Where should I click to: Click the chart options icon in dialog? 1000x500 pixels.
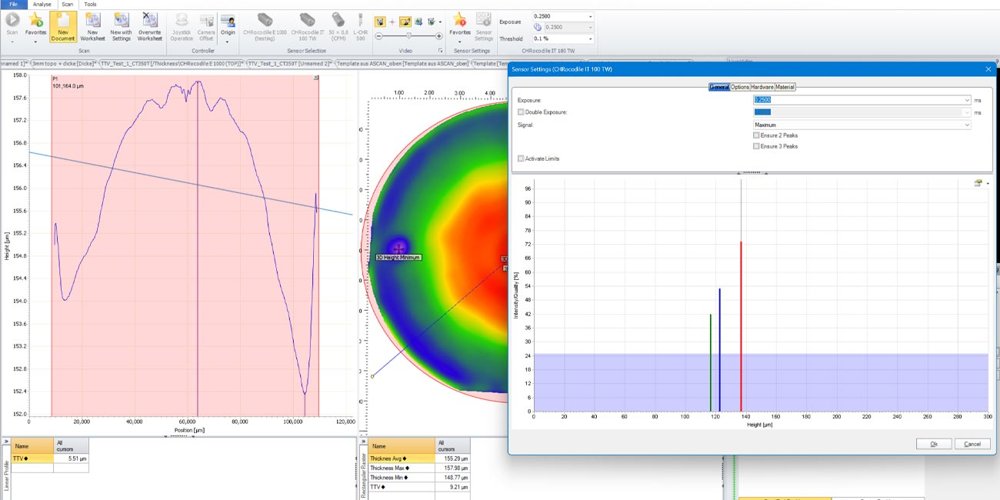point(978,184)
